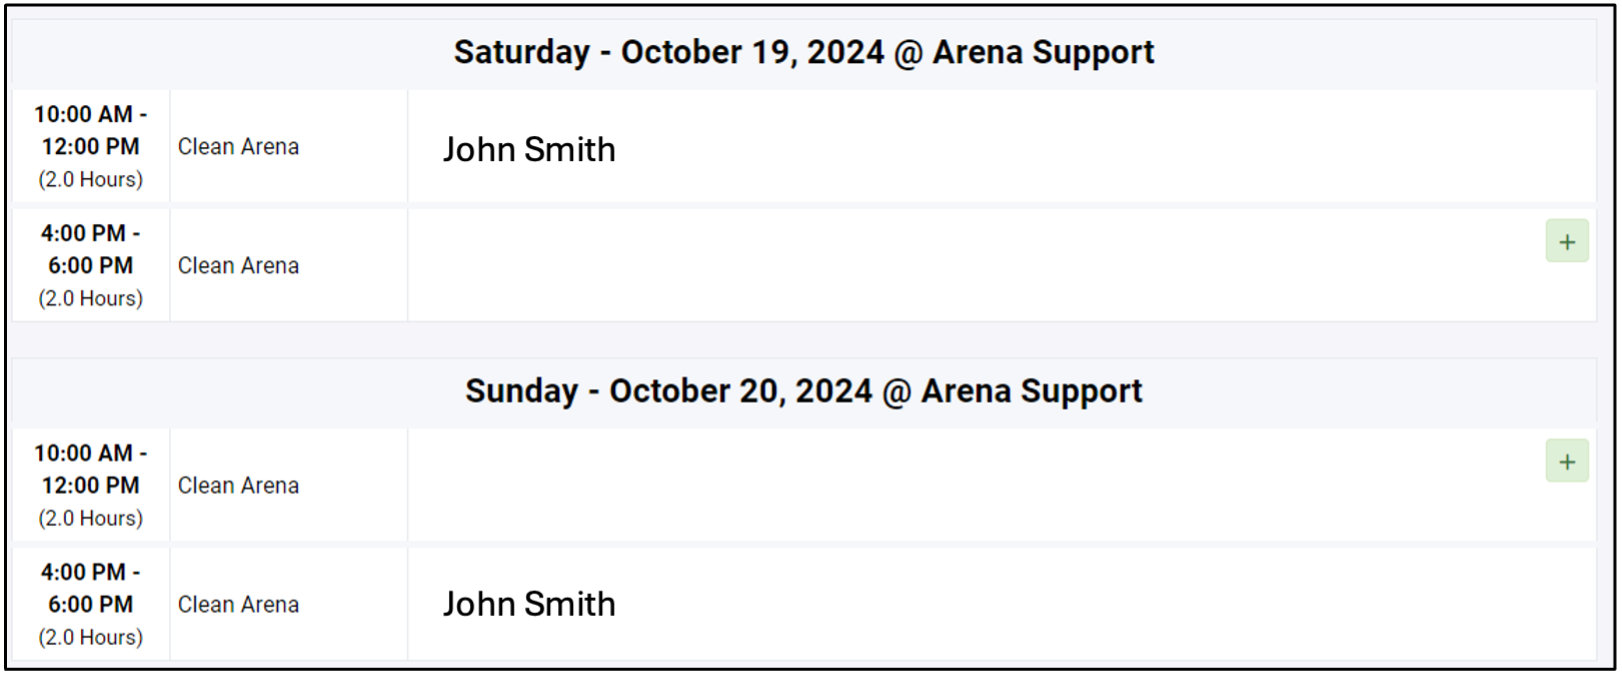Click the 2.0 Hours text, Saturday afternoon shift
Screen dimensions: 1622x678
90,299
